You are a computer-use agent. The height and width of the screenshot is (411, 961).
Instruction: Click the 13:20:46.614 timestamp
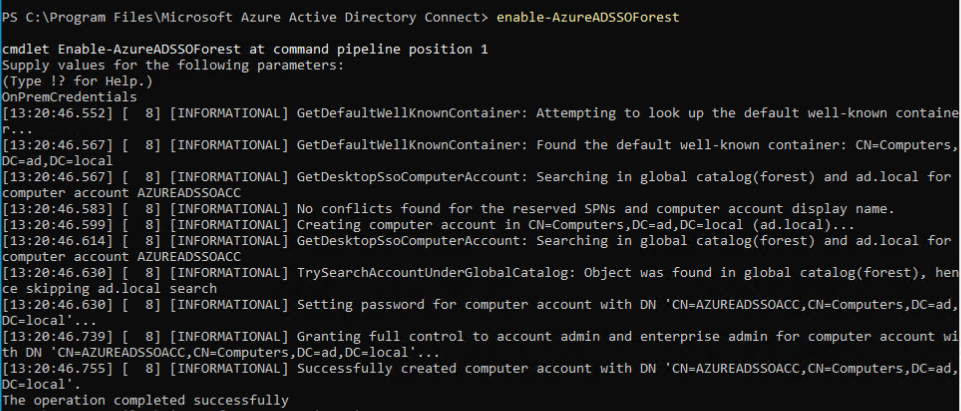[x=50, y=240]
